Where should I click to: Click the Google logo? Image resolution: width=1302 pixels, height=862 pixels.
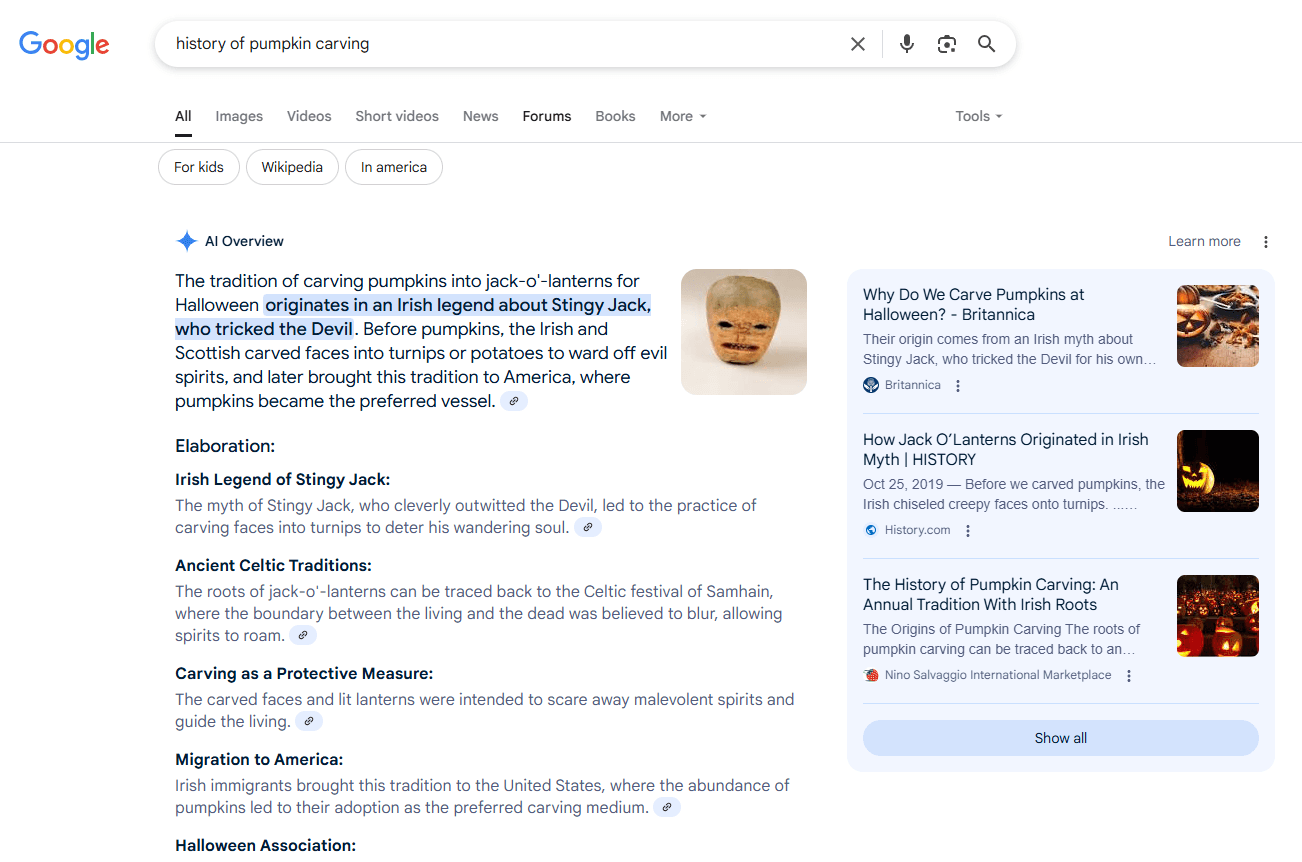point(64,44)
